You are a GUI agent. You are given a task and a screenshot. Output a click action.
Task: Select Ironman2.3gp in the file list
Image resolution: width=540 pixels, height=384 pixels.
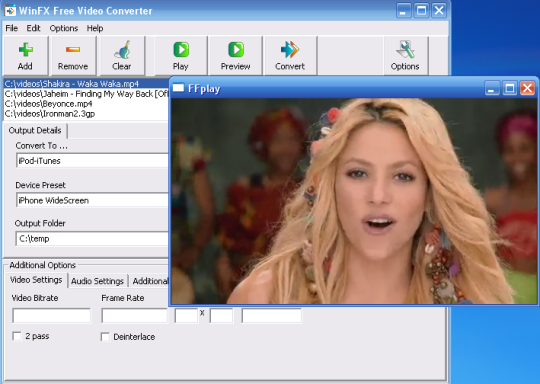click(86, 114)
